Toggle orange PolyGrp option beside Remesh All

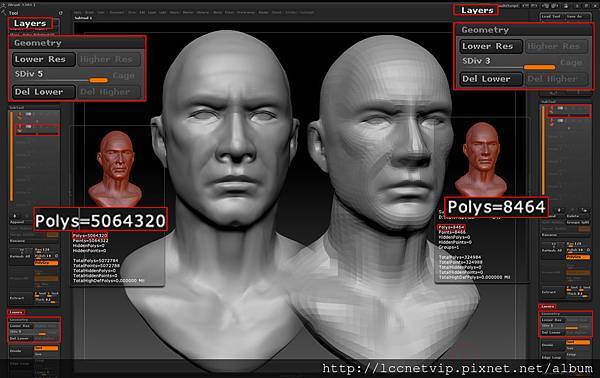pos(46,263)
